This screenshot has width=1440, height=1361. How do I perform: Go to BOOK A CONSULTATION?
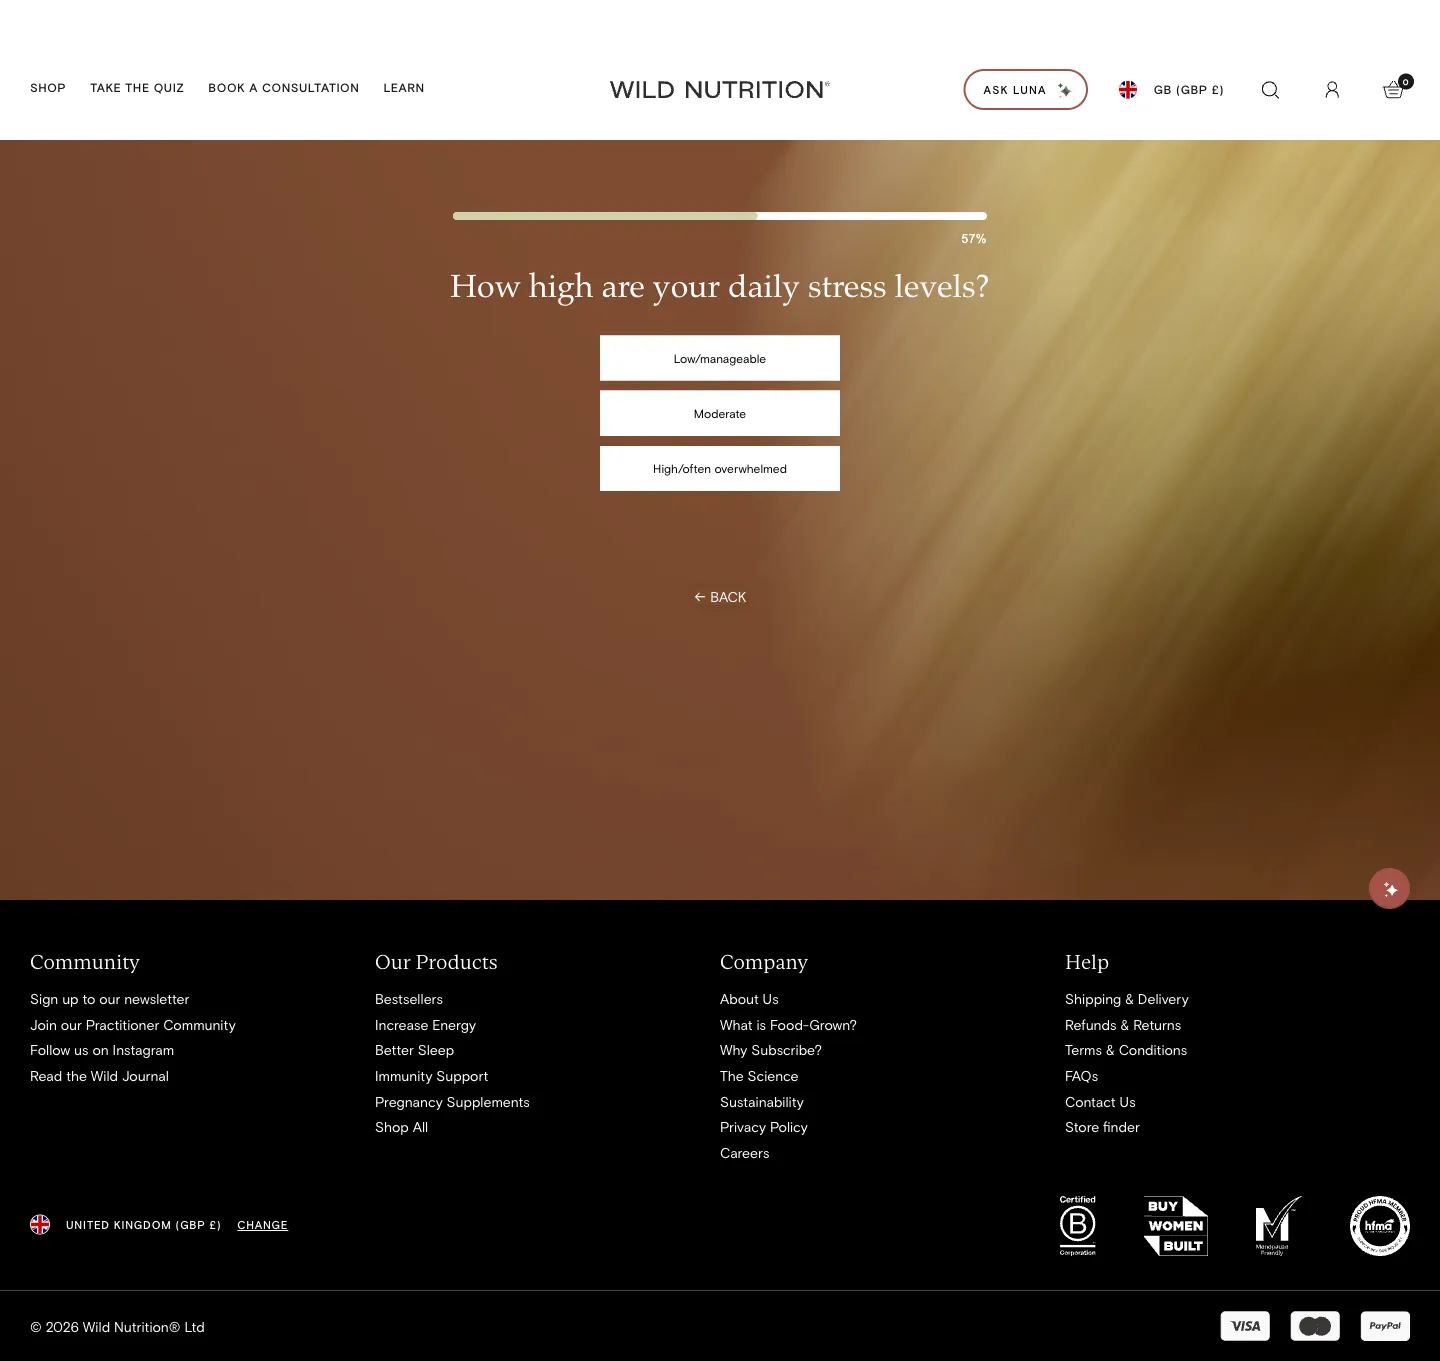283,88
